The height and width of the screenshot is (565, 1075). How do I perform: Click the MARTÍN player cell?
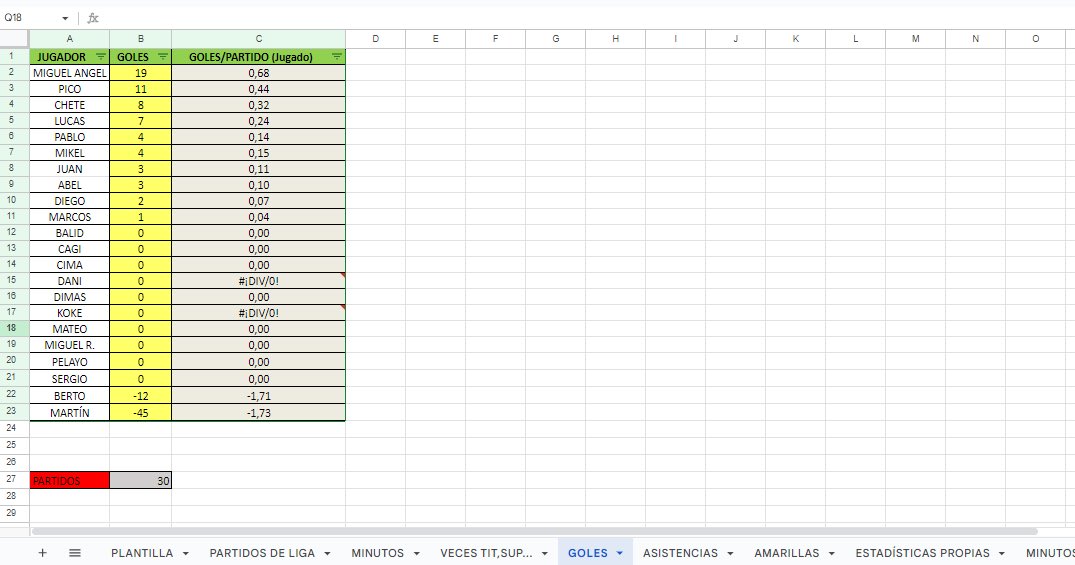(x=69, y=413)
